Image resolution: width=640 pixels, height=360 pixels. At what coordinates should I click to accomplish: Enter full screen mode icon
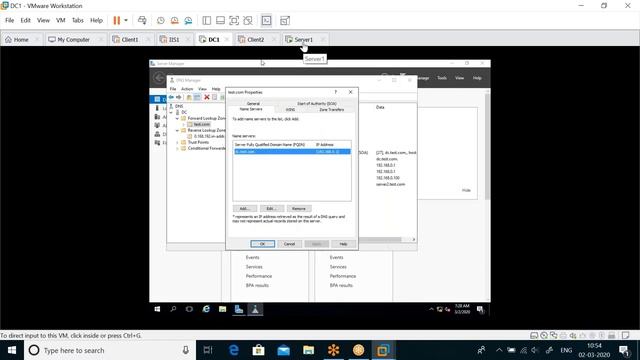234,20
